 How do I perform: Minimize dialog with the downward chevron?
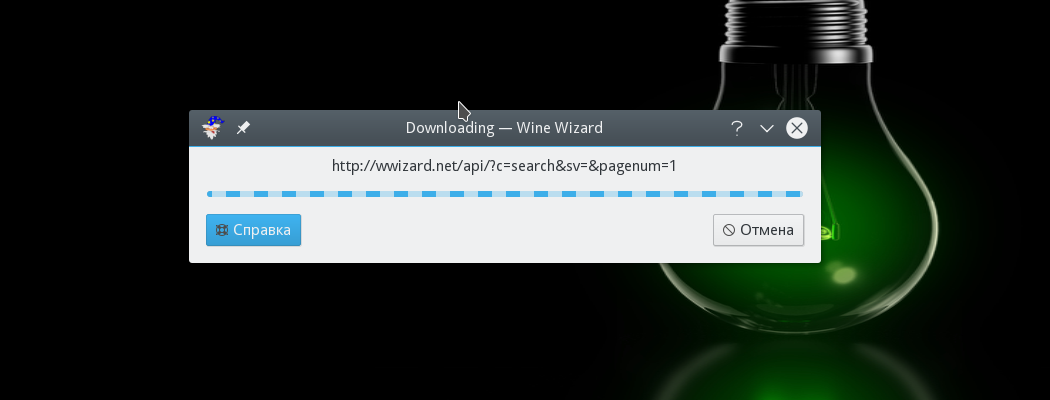(767, 128)
